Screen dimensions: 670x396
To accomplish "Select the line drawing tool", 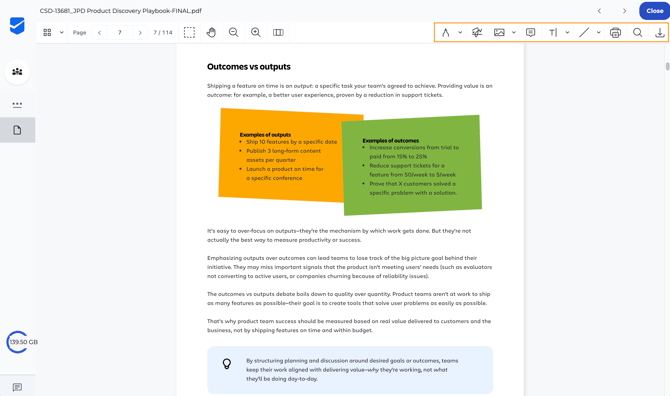I will click(584, 32).
